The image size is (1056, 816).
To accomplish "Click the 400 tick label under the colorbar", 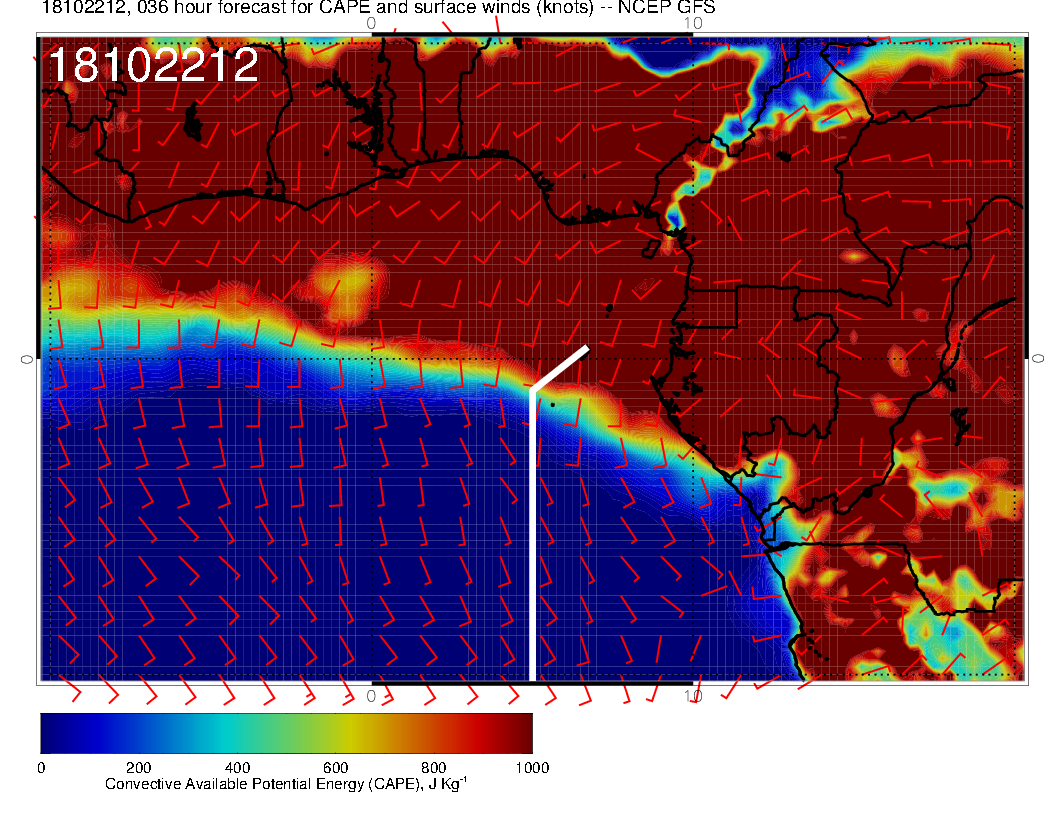I will click(x=237, y=768).
